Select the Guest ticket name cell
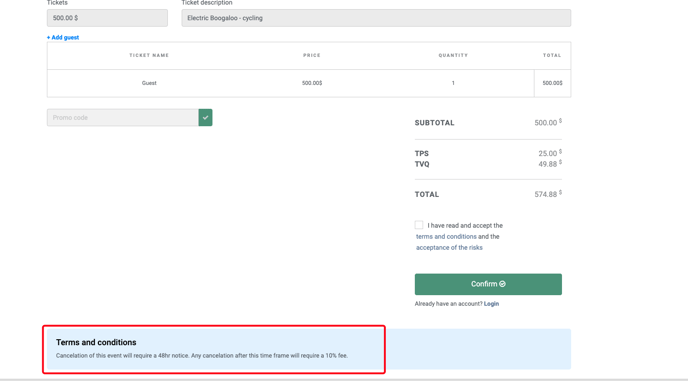 click(149, 83)
